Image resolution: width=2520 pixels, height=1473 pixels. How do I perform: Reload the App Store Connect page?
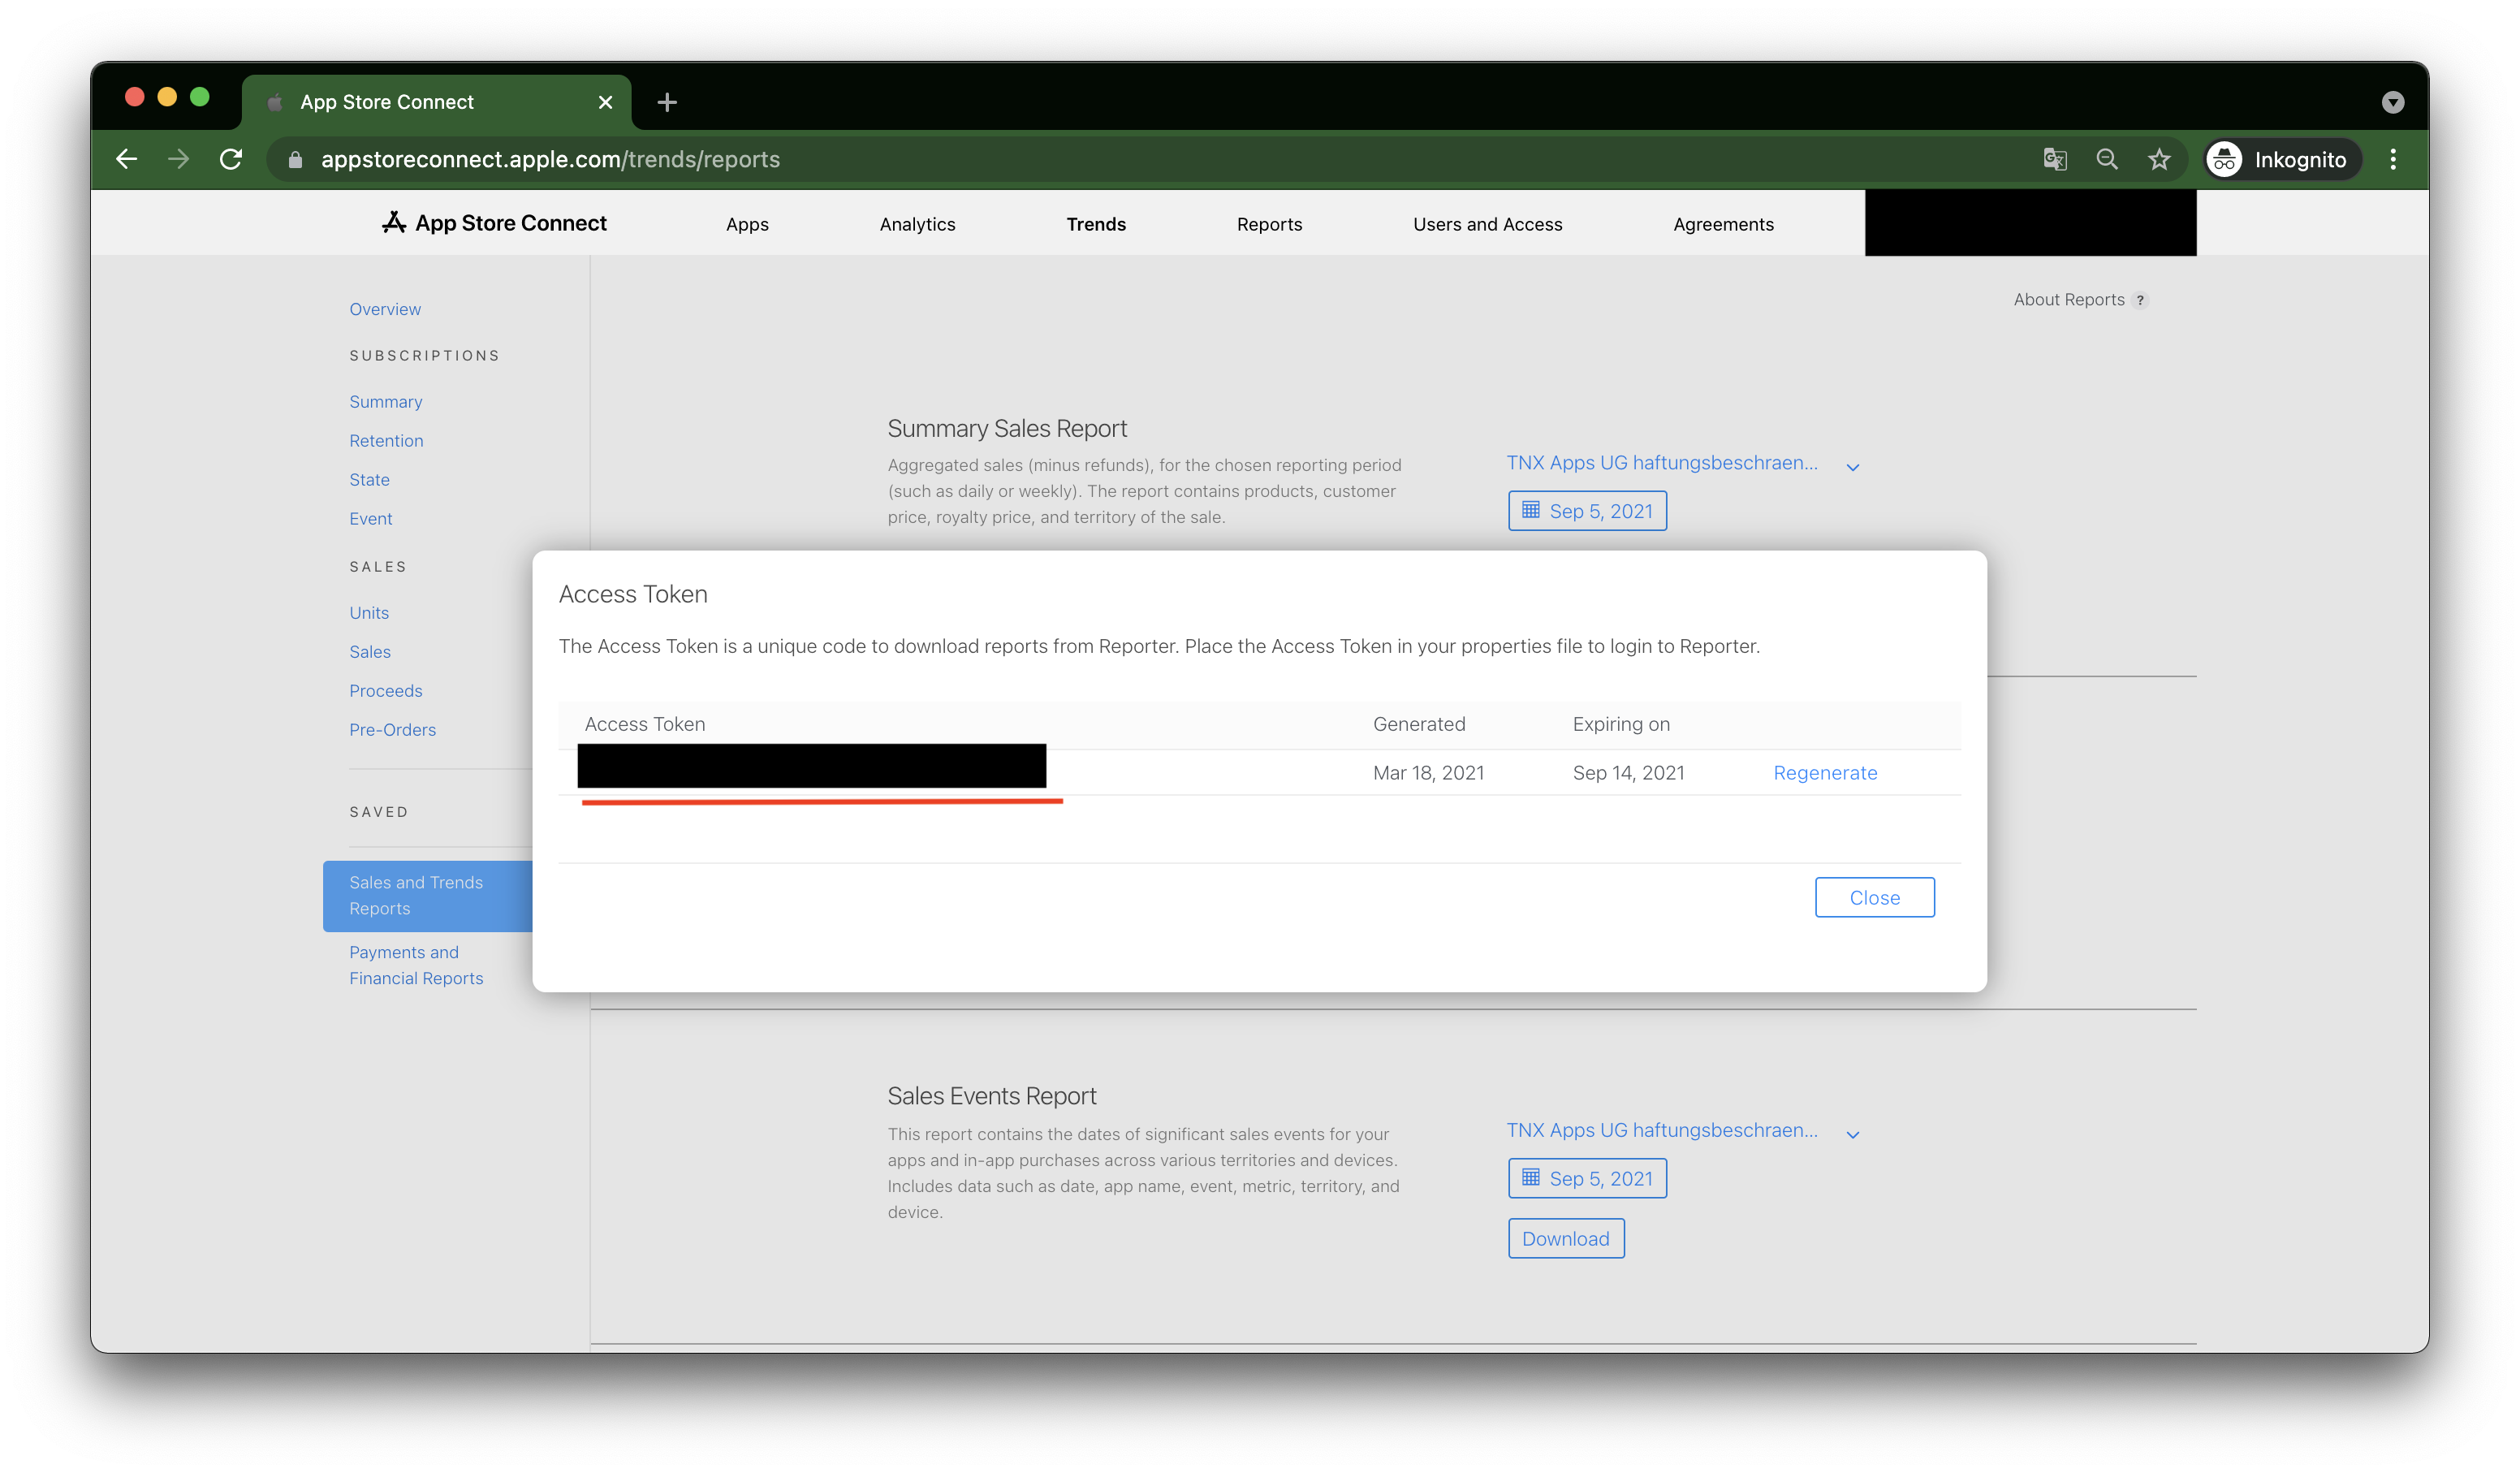231,159
